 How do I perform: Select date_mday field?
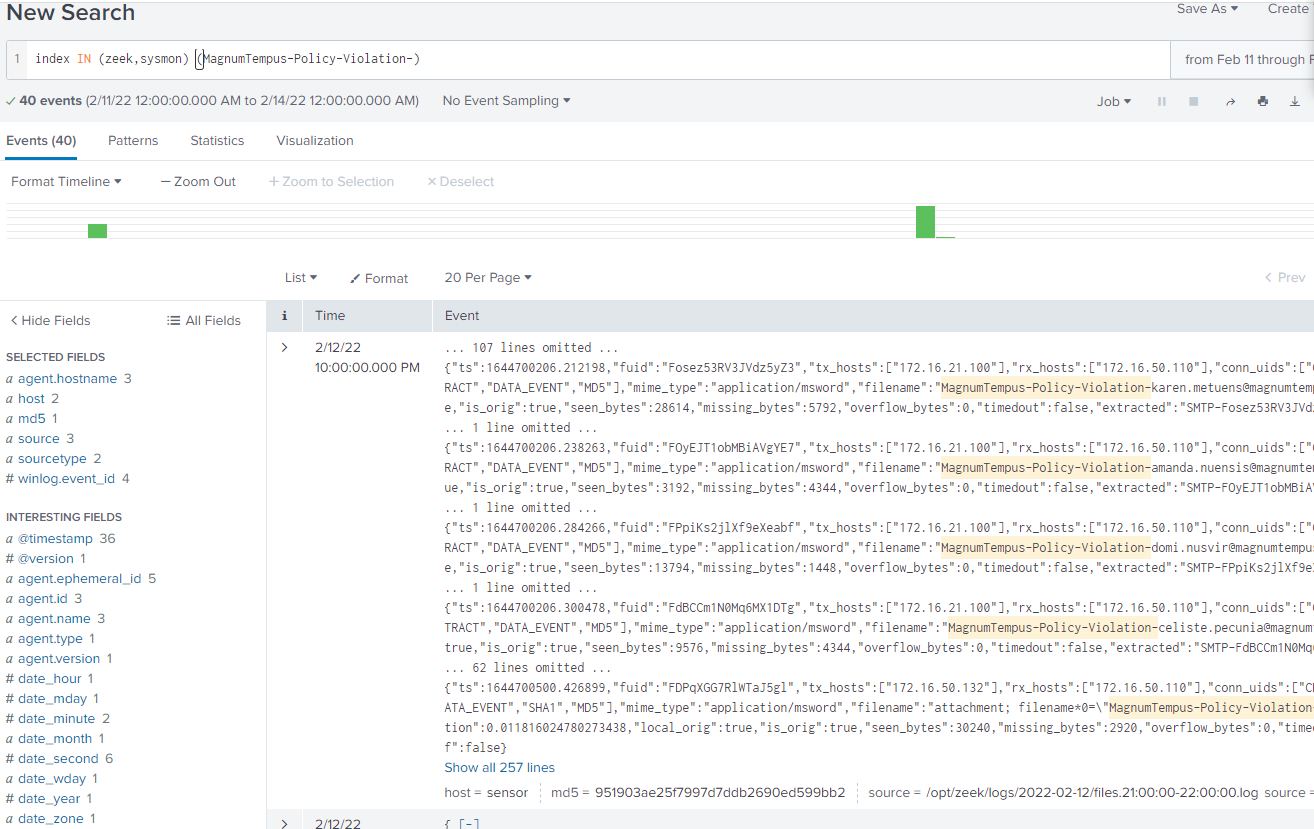53,699
